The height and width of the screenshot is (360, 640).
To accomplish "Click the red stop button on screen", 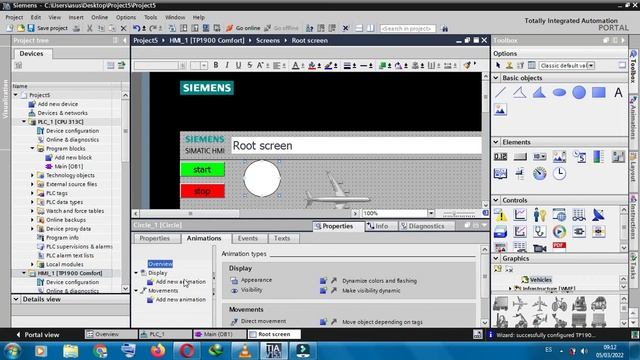I will [202, 191].
